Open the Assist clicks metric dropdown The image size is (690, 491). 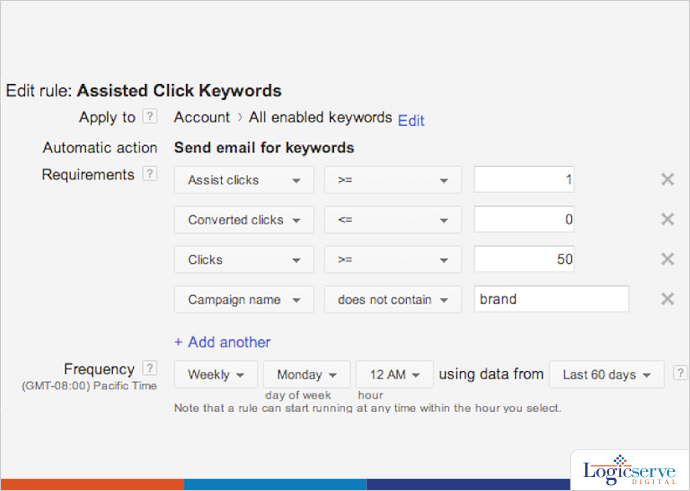pyautogui.click(x=244, y=180)
